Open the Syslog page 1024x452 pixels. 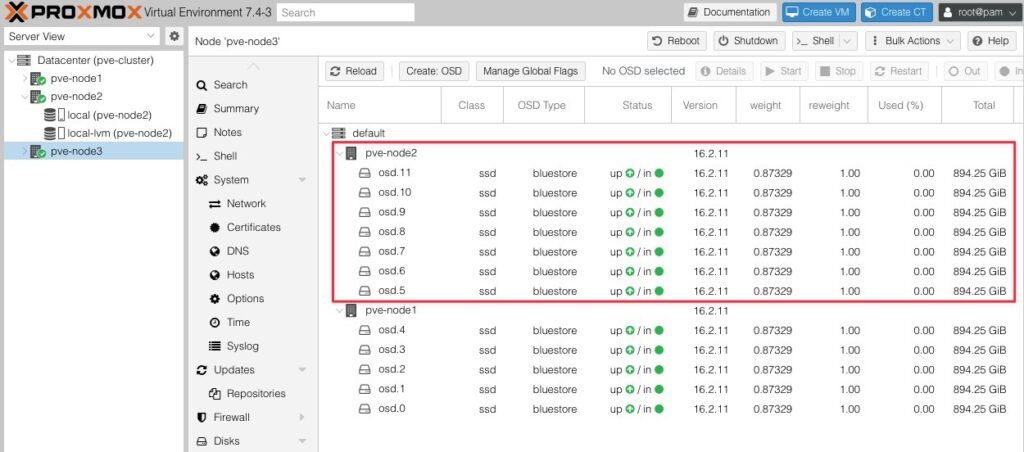(x=242, y=346)
